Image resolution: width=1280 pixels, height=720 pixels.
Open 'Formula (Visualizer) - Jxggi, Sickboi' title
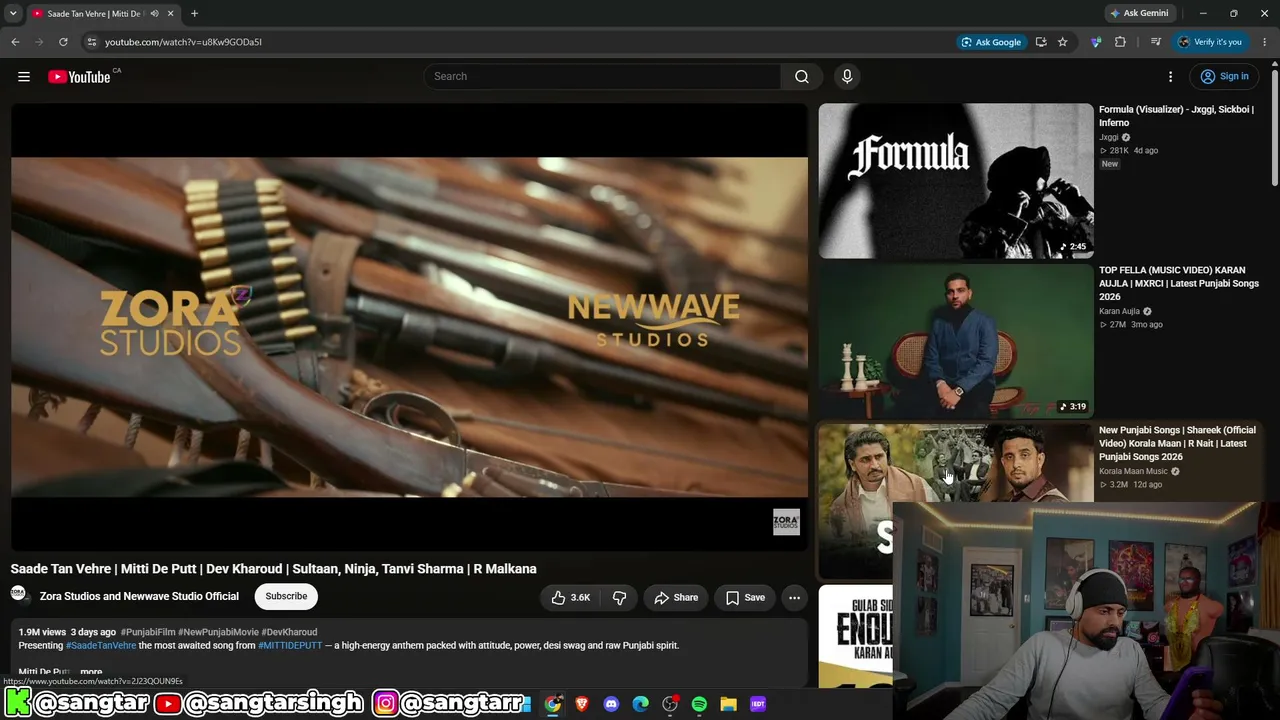coord(1176,116)
